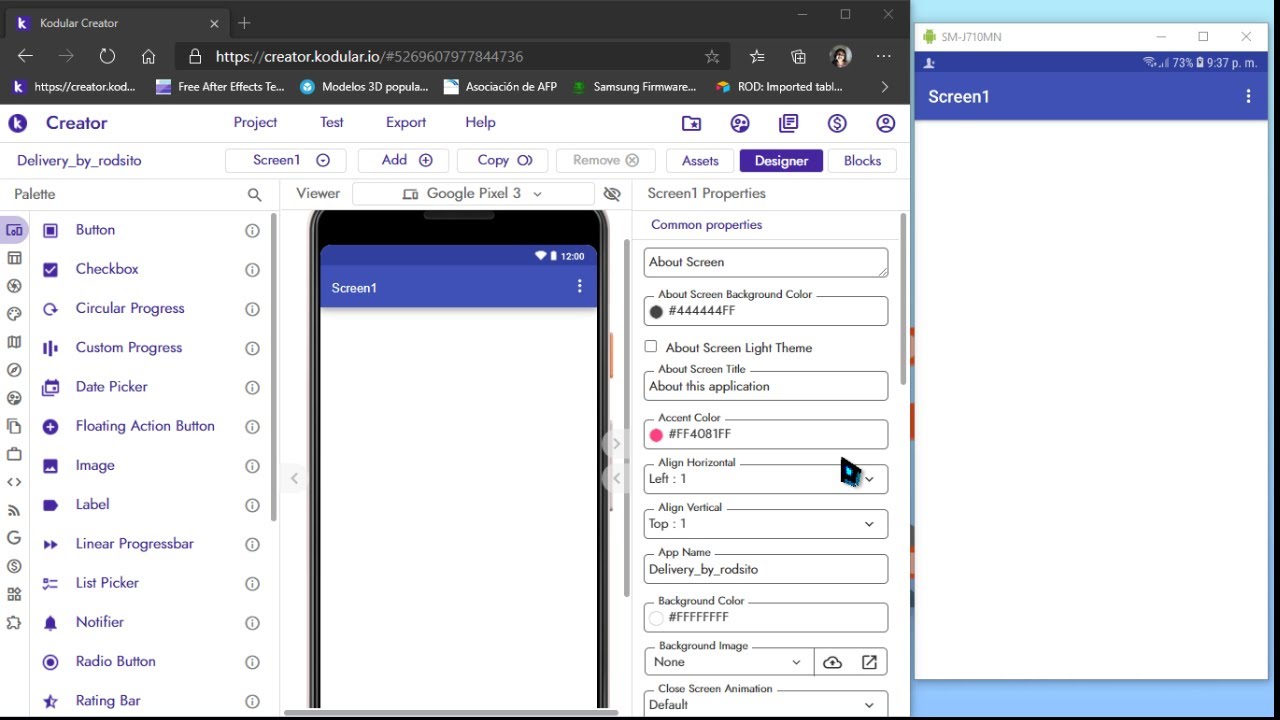Open the Help menu
Screen dimensions: 1280x720
[x=480, y=122]
